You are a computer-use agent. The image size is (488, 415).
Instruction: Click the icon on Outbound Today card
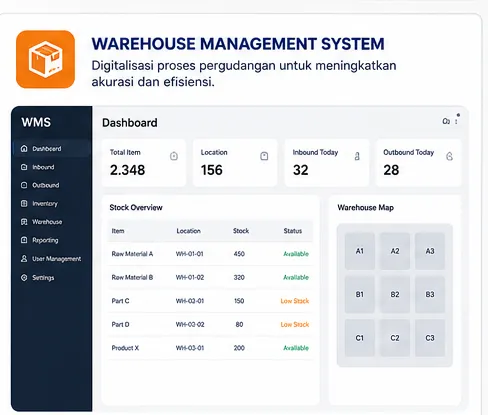(x=449, y=156)
